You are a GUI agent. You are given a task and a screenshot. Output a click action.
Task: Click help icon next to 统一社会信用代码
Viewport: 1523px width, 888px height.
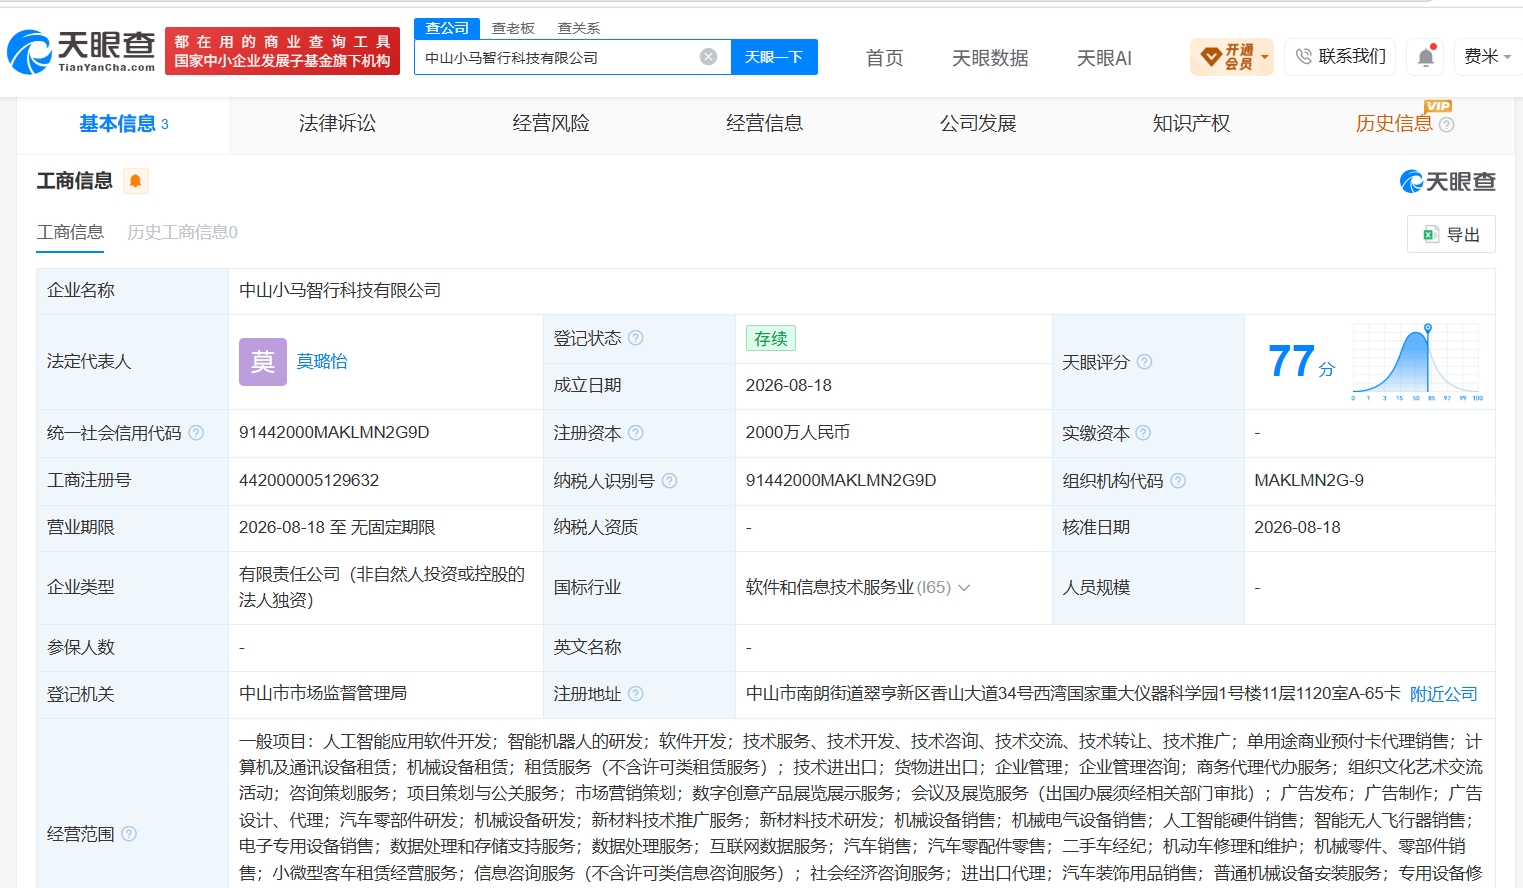(x=196, y=433)
